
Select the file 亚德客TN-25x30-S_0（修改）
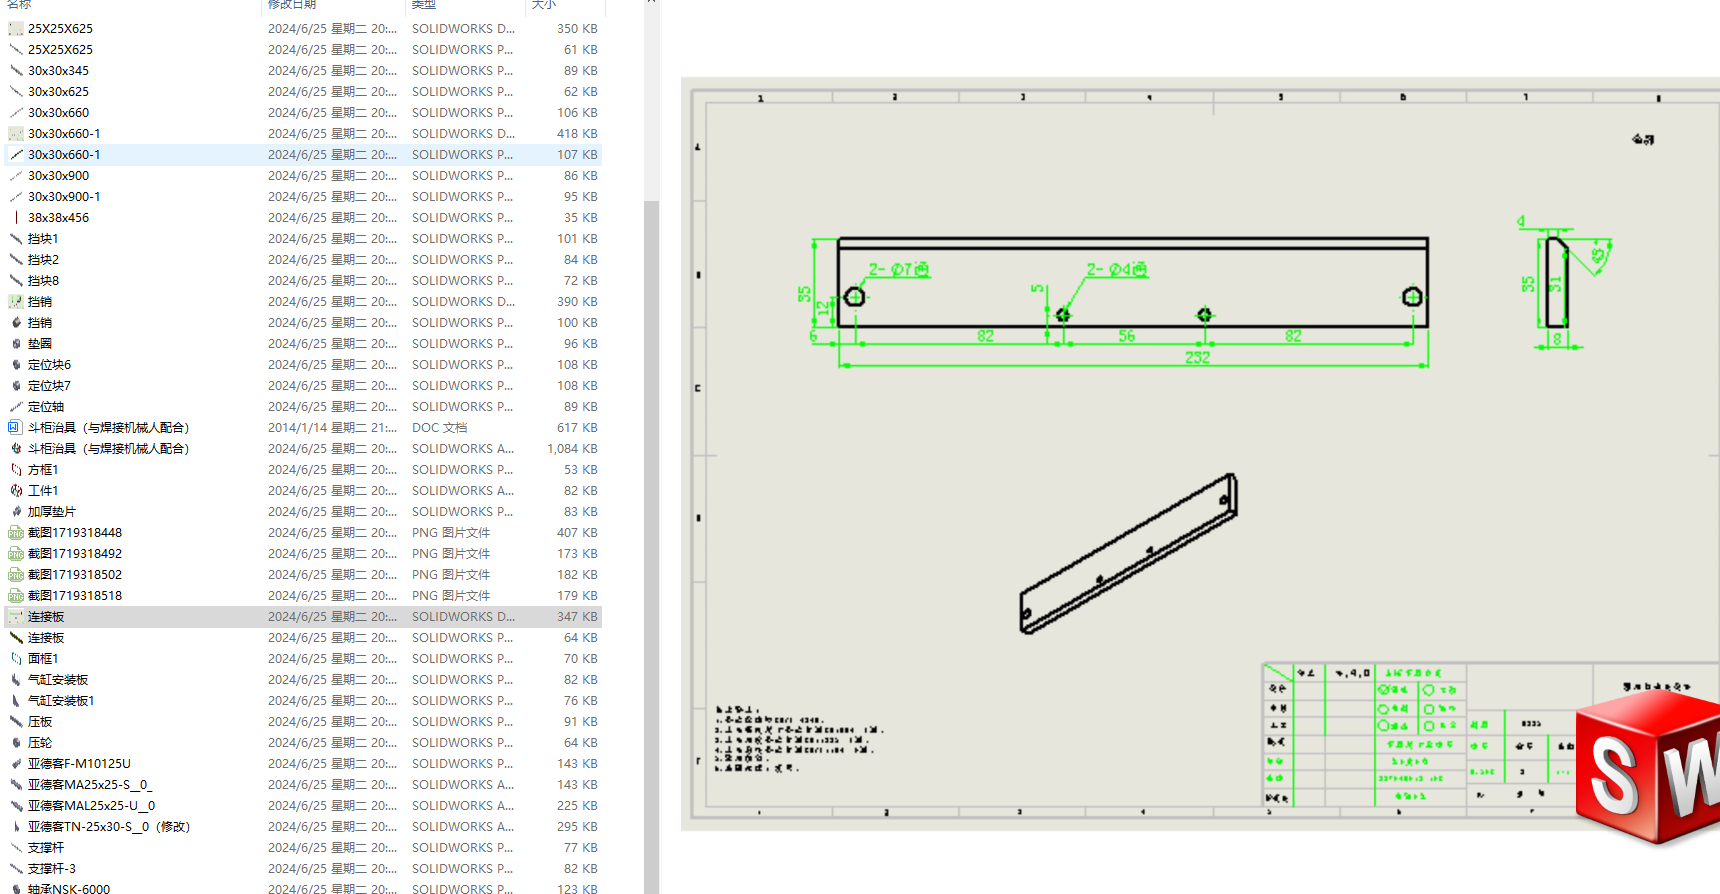(x=109, y=827)
